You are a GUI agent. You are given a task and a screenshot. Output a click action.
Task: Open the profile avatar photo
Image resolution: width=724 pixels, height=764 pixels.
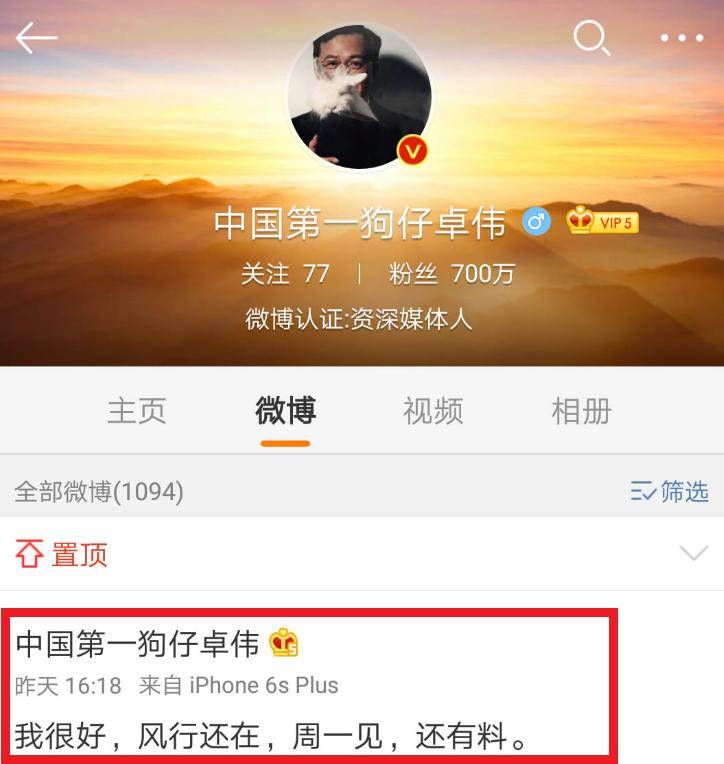pos(360,96)
